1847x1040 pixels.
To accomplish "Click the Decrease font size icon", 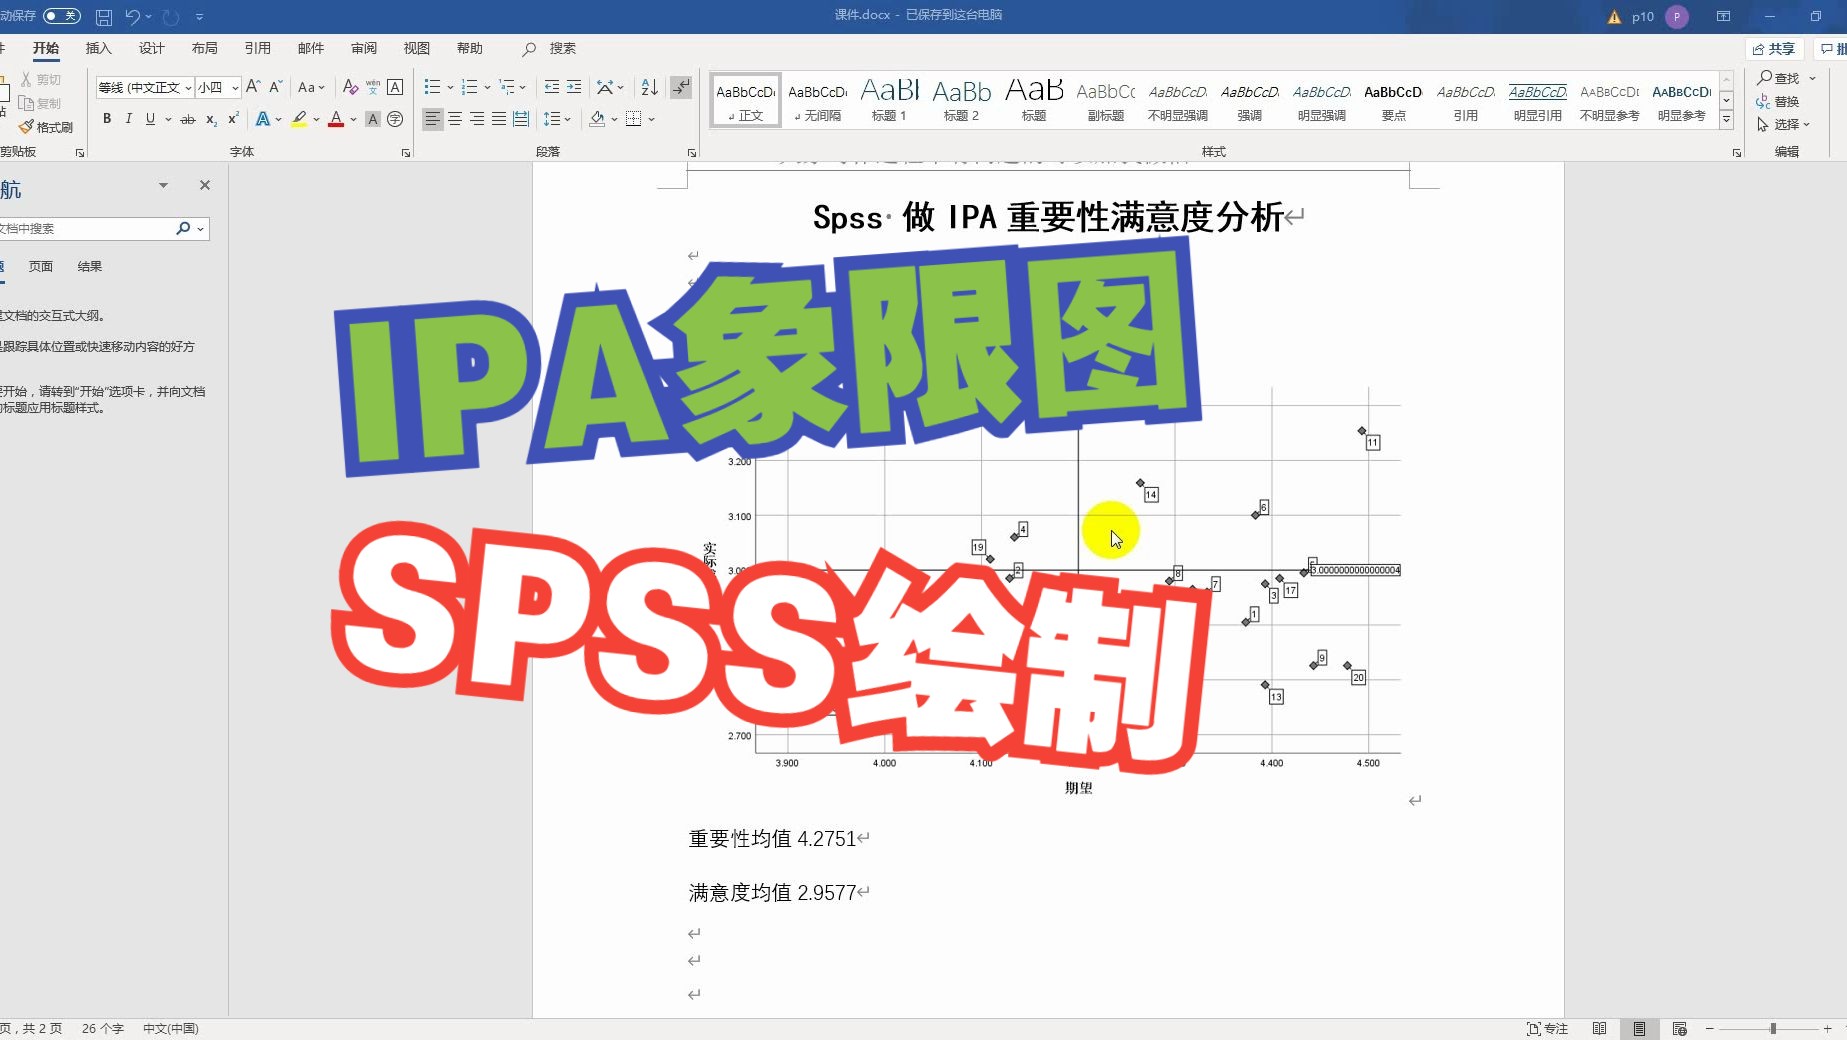I will tap(276, 87).
